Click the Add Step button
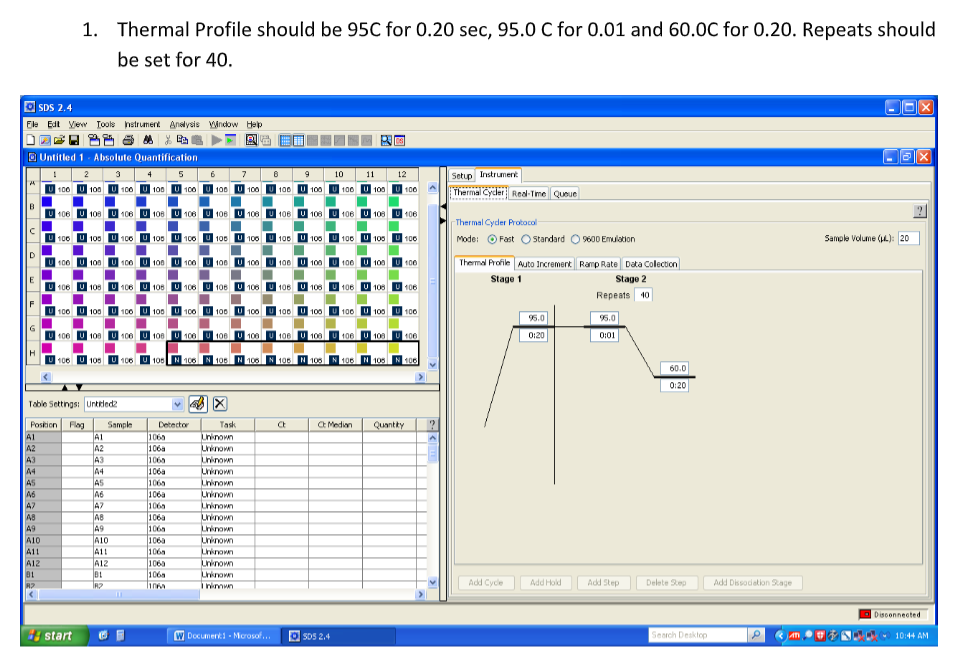 tap(603, 582)
